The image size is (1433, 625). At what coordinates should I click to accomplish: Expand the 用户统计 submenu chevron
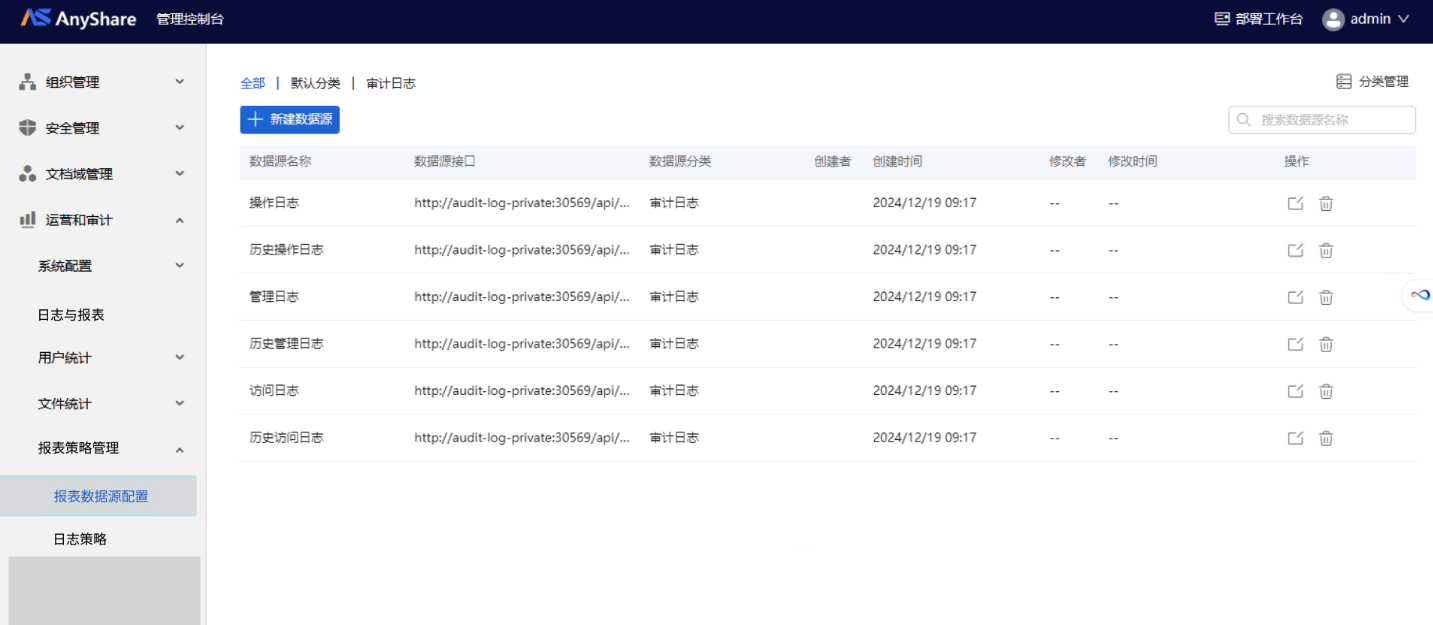pos(180,357)
